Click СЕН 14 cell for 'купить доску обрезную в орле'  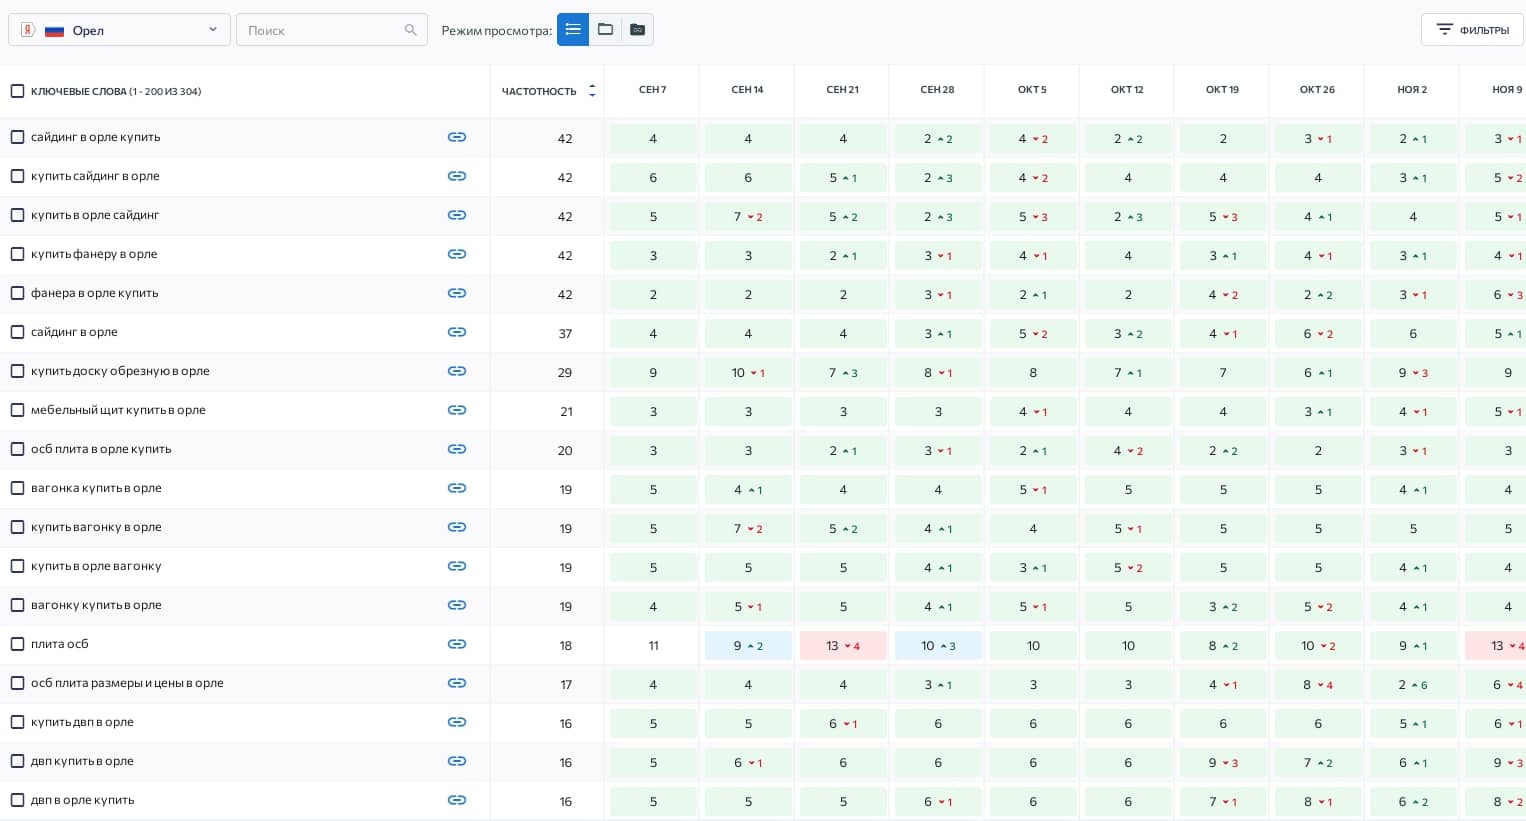coord(748,372)
